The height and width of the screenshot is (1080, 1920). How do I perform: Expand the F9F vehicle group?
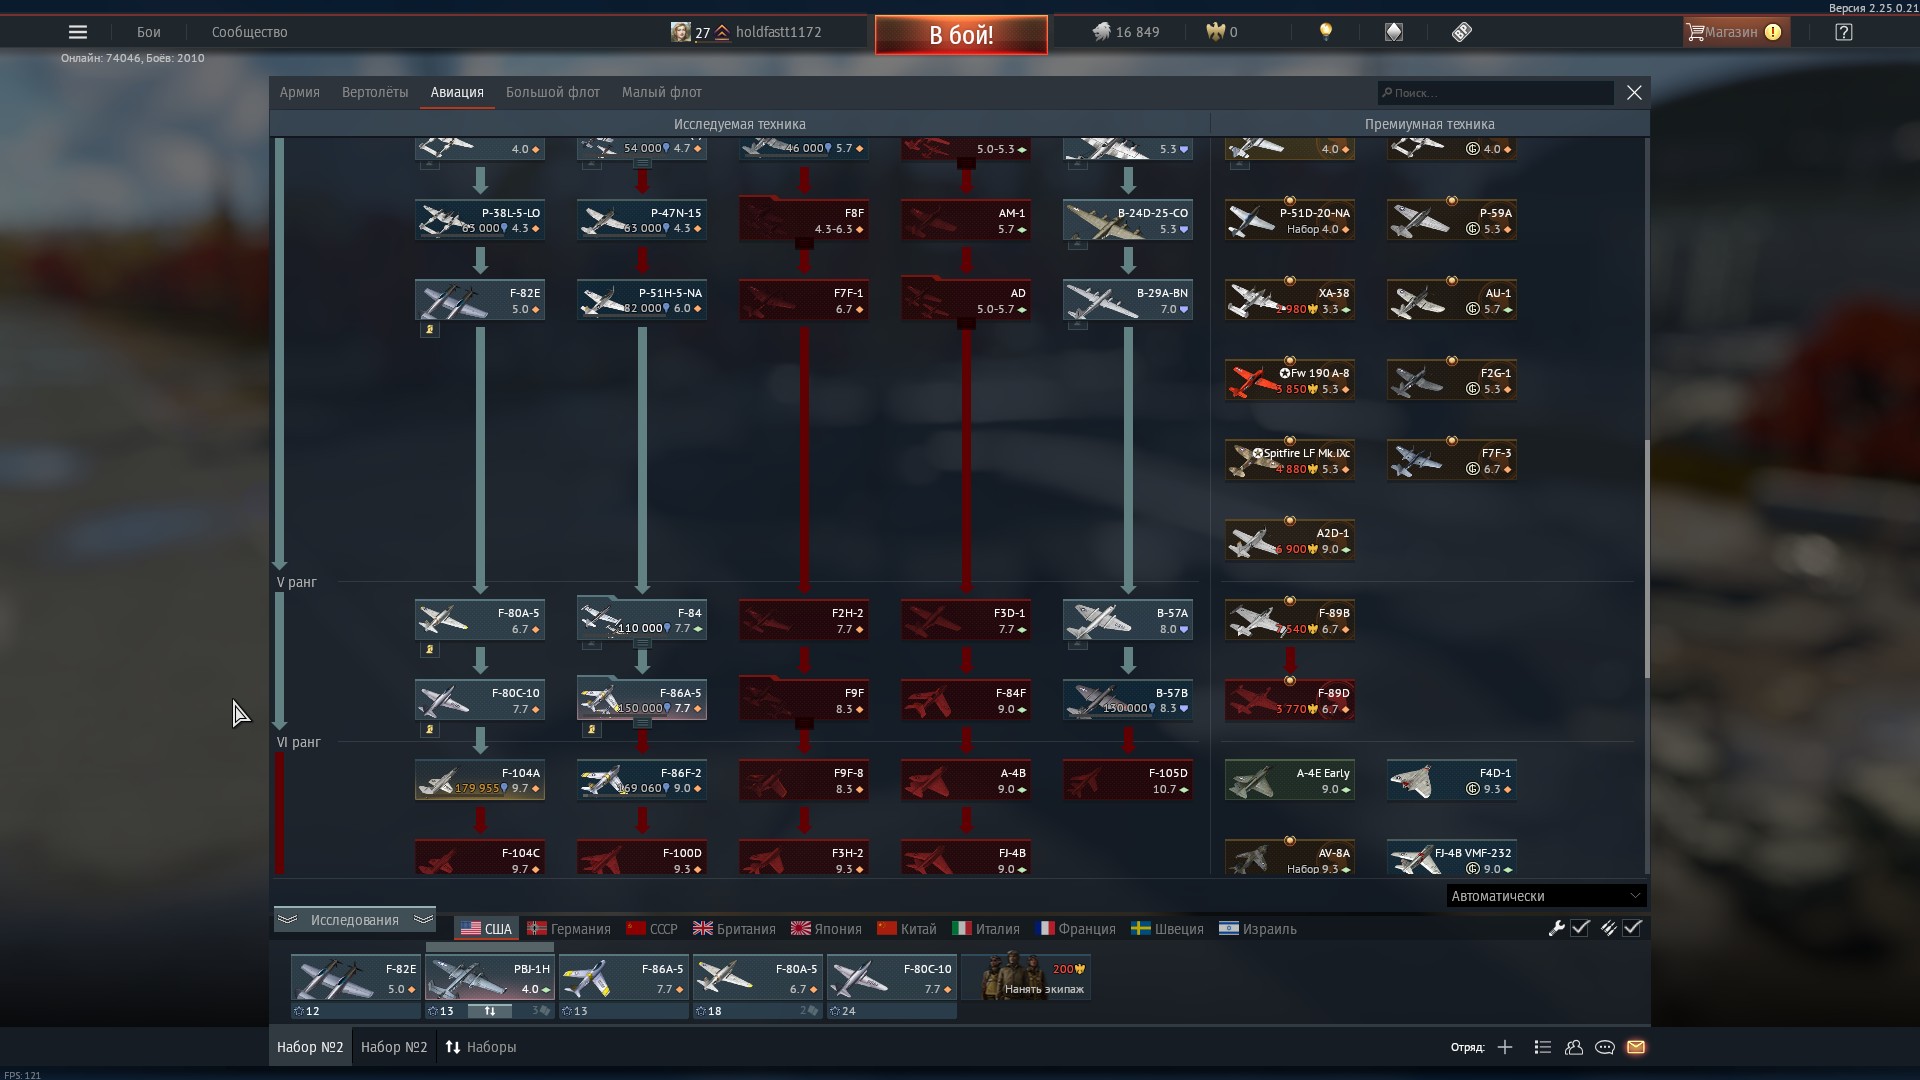[x=804, y=724]
